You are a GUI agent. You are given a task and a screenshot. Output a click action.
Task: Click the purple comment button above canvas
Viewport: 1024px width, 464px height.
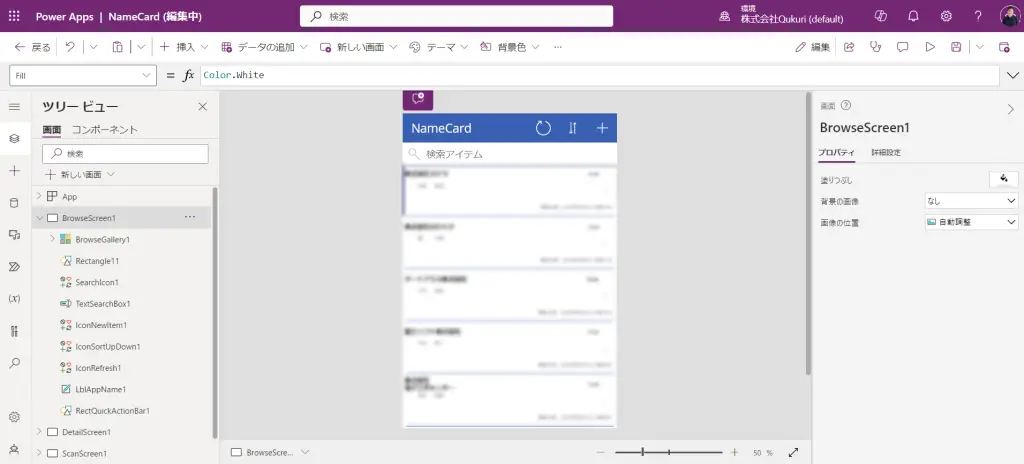418,100
